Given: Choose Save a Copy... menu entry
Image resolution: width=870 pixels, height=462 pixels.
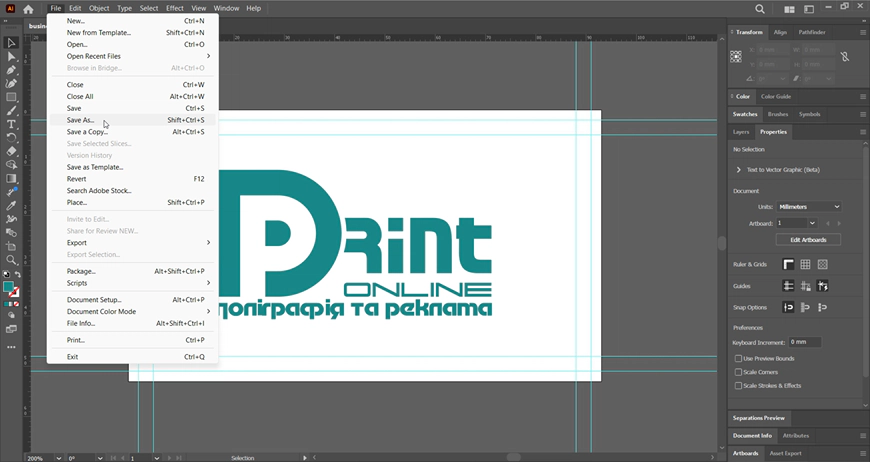Looking at the screenshot, I should tap(133, 132).
